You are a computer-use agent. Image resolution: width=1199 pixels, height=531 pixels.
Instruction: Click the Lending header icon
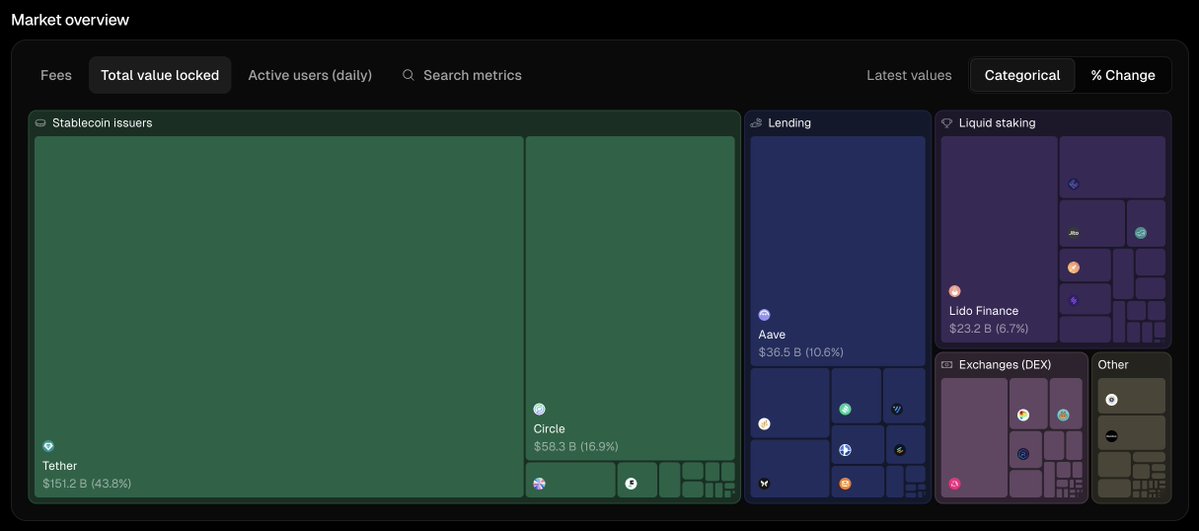pos(756,123)
